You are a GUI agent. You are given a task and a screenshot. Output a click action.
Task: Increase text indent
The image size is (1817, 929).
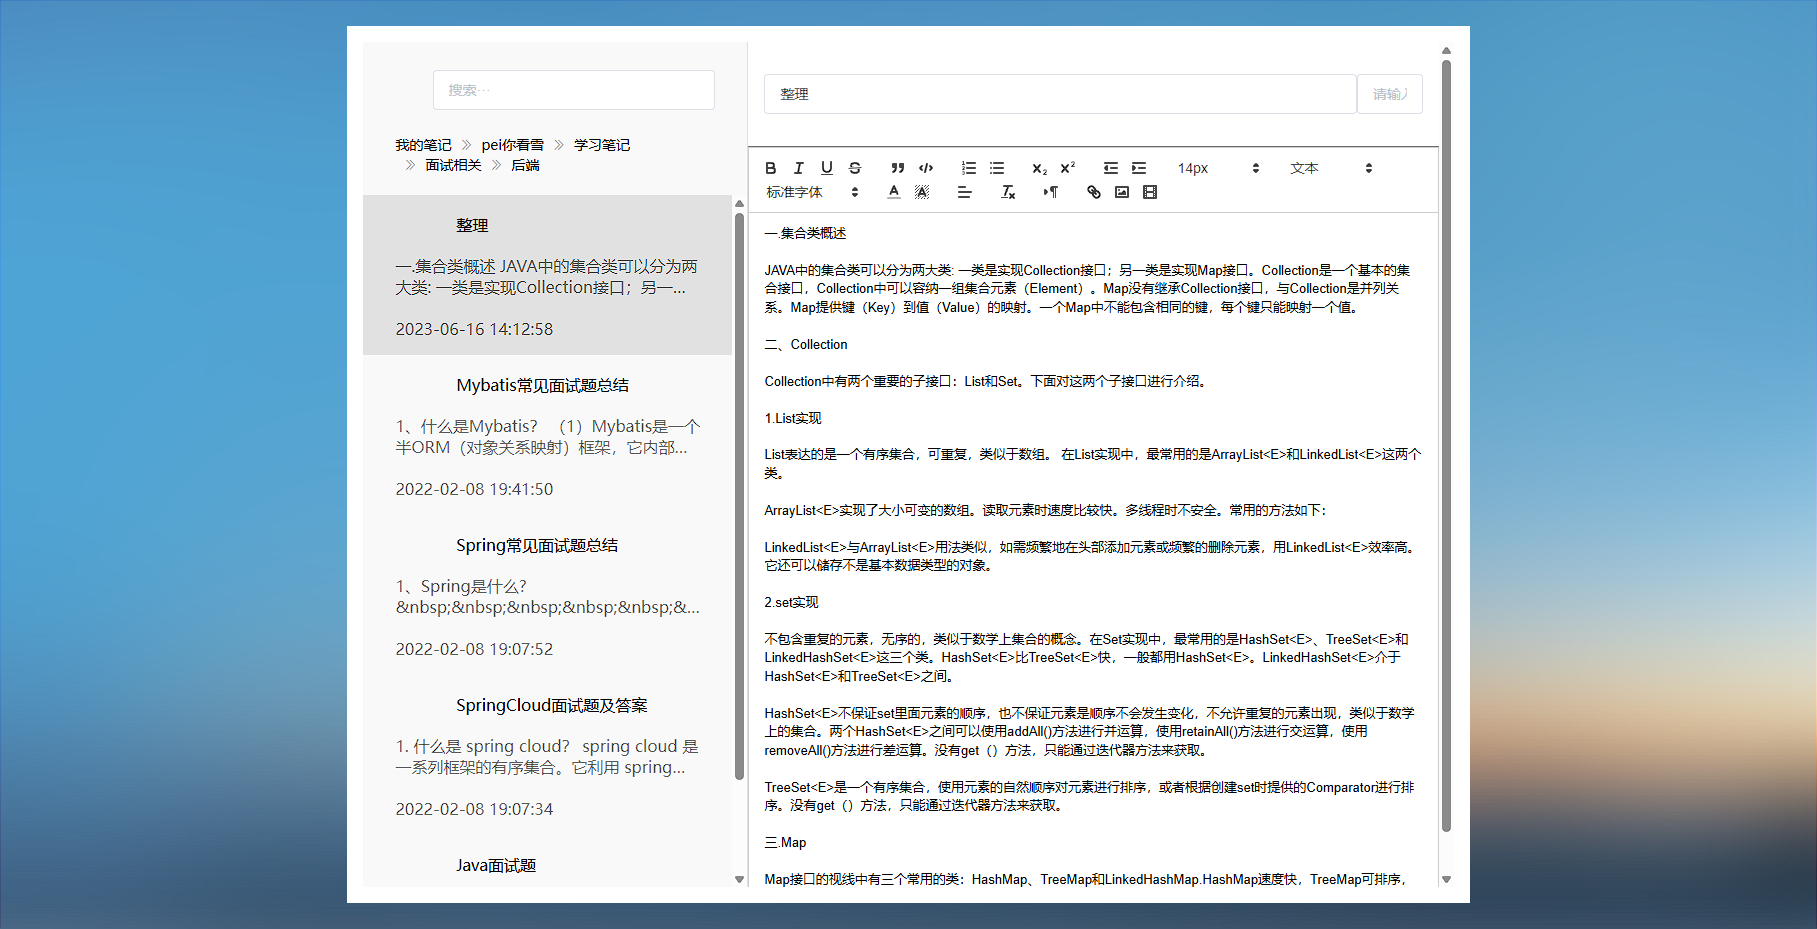[x=1139, y=168]
